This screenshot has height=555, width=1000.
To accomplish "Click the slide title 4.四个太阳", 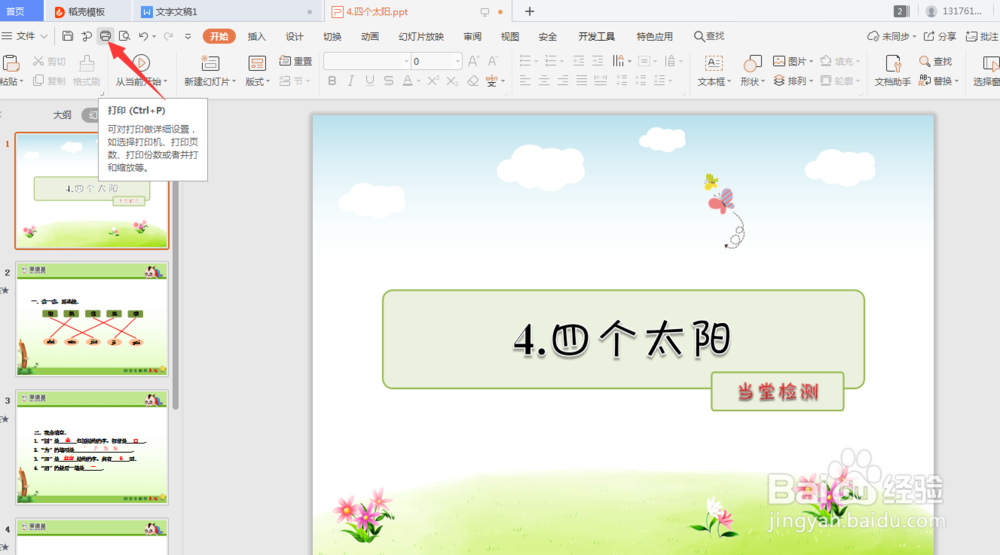I will [x=622, y=339].
